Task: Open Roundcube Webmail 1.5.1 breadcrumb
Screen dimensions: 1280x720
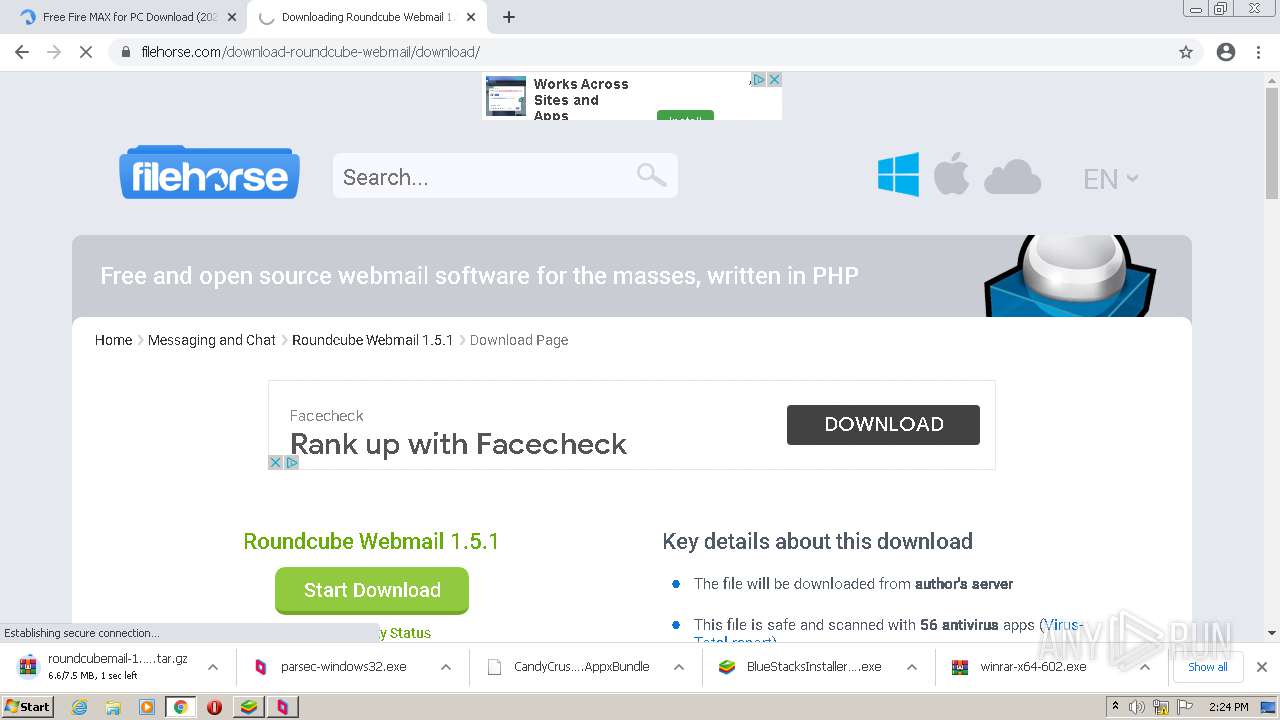Action: point(372,340)
